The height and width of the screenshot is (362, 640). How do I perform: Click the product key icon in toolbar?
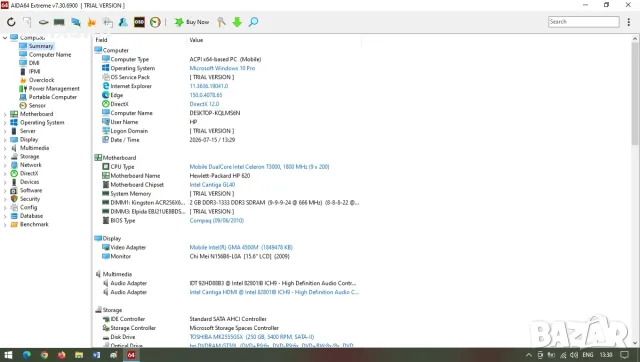[221, 22]
